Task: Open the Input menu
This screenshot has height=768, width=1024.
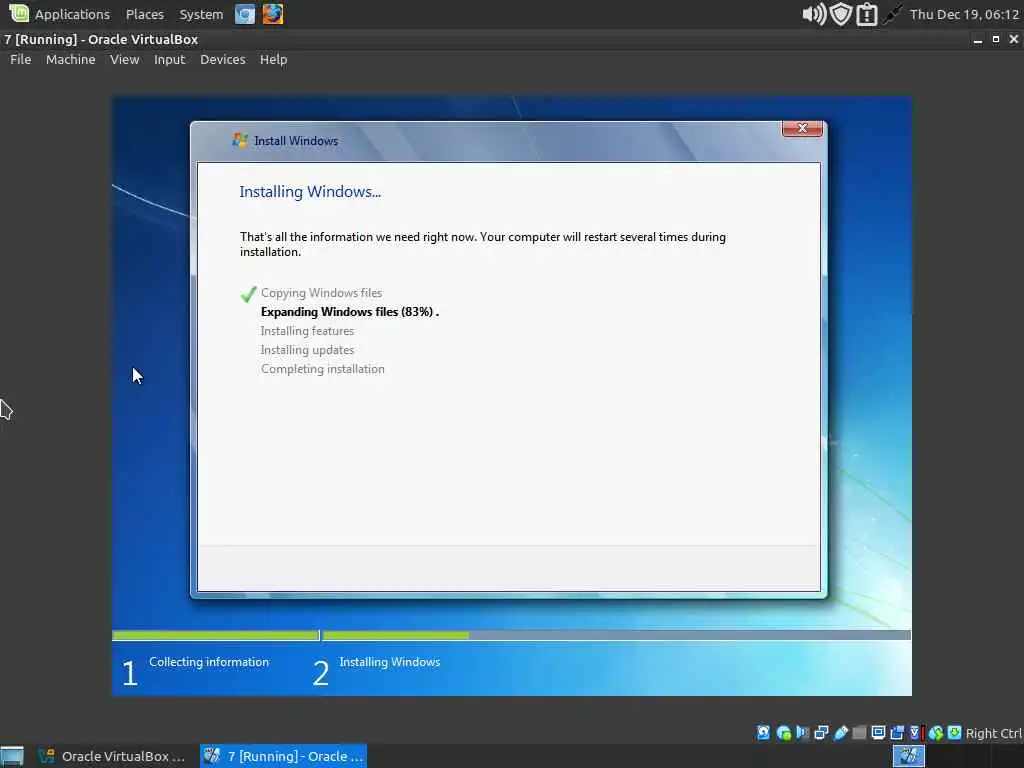Action: pos(169,59)
